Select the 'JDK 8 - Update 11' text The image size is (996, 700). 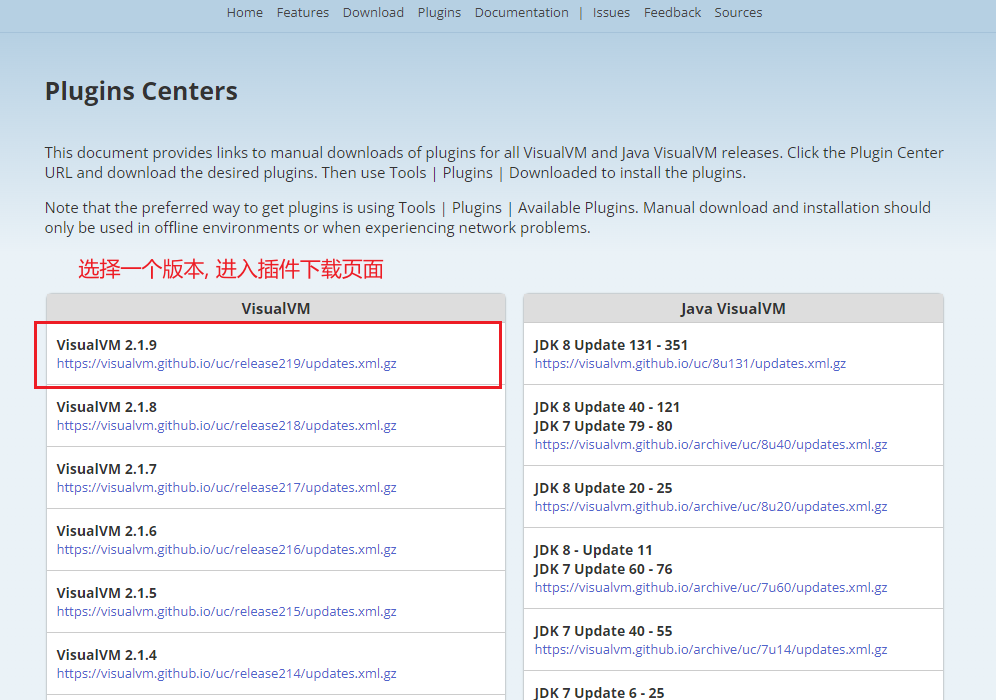(593, 550)
